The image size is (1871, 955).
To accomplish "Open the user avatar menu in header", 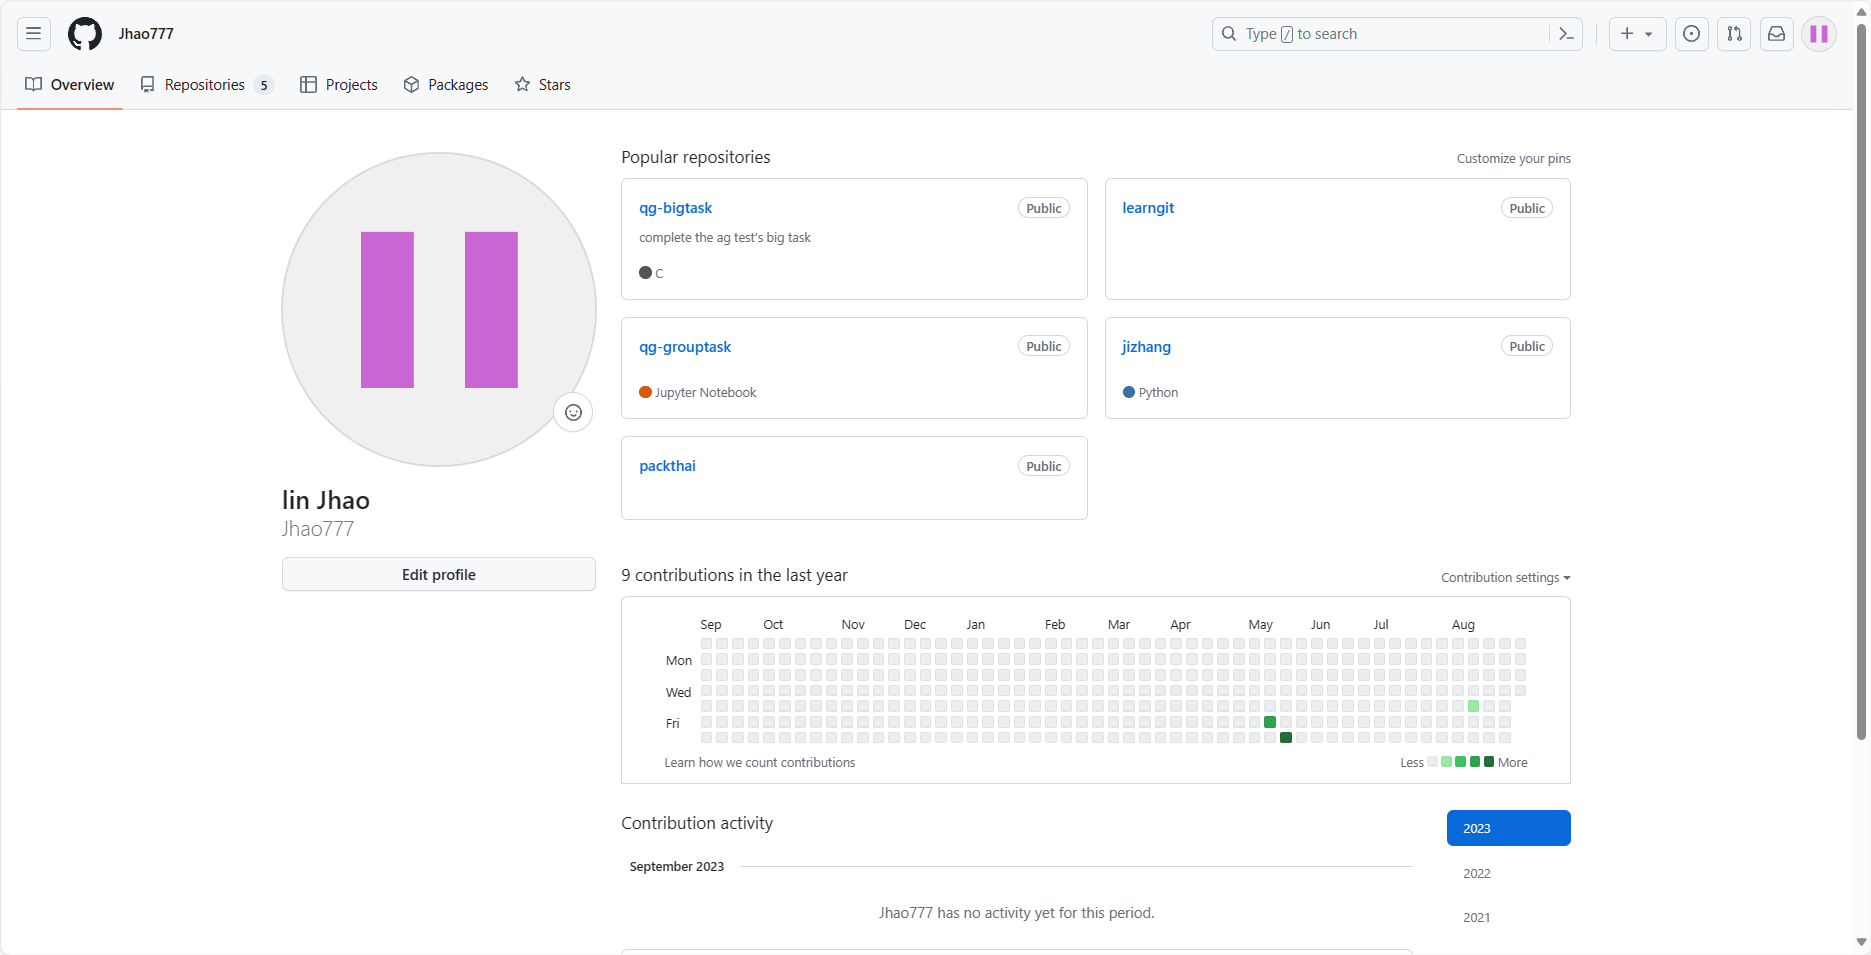I will coord(1819,34).
